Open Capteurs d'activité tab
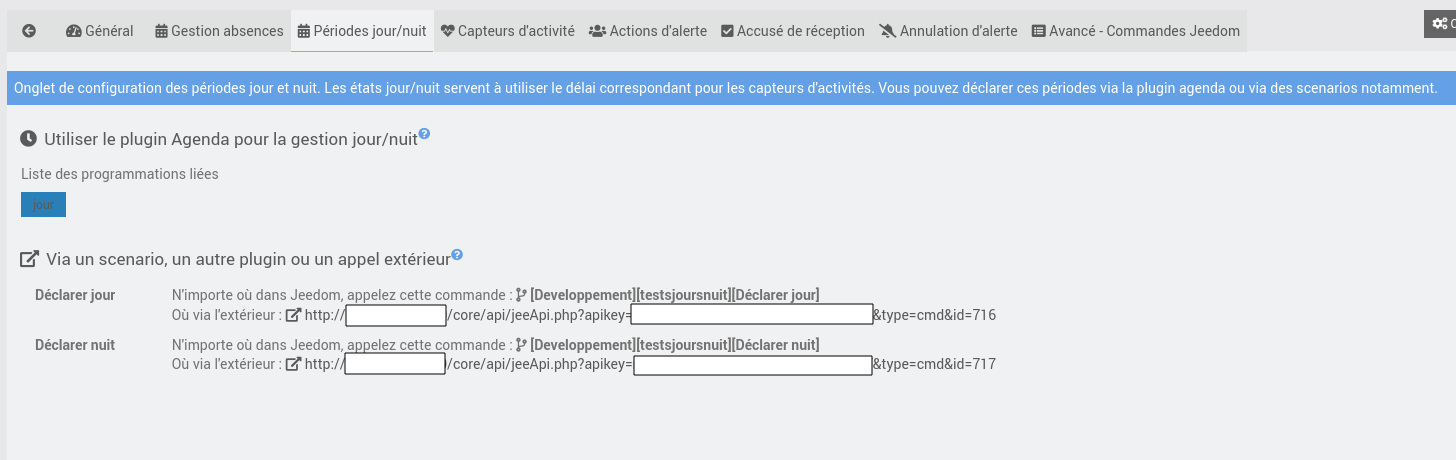Image resolution: width=1456 pixels, height=460 pixels. [x=507, y=31]
